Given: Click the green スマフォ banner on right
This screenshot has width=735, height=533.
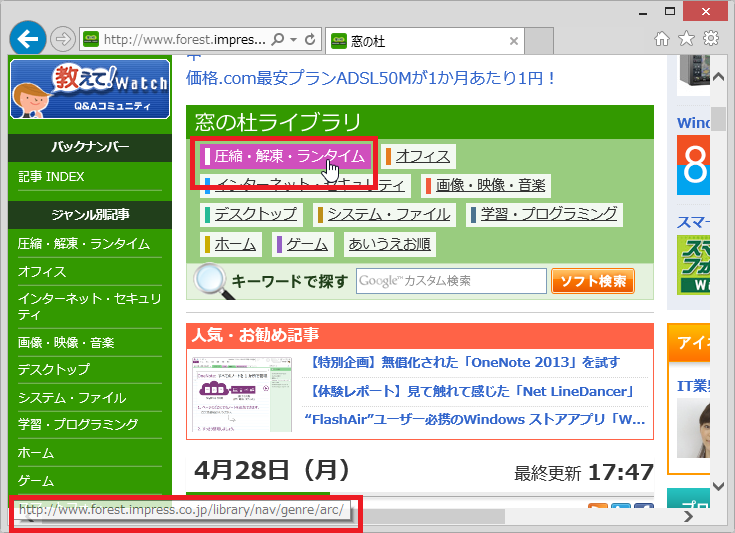Looking at the screenshot, I should (x=693, y=265).
